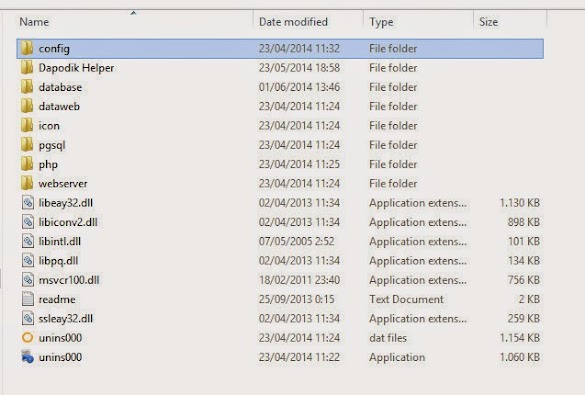
Task: Select the ssleay32.dll file name
Action: [x=66, y=319]
